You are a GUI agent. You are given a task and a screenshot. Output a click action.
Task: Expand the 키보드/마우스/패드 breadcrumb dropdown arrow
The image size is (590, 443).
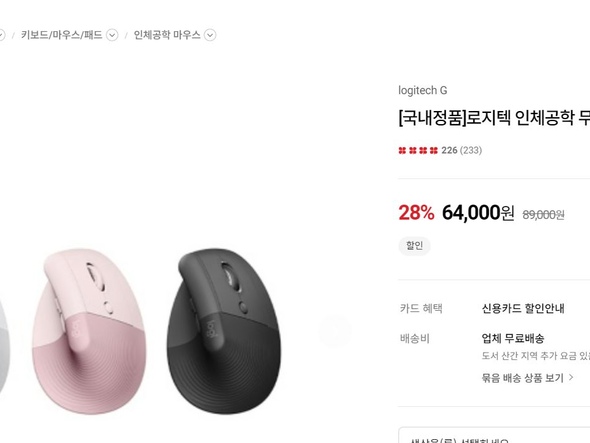click(x=112, y=35)
